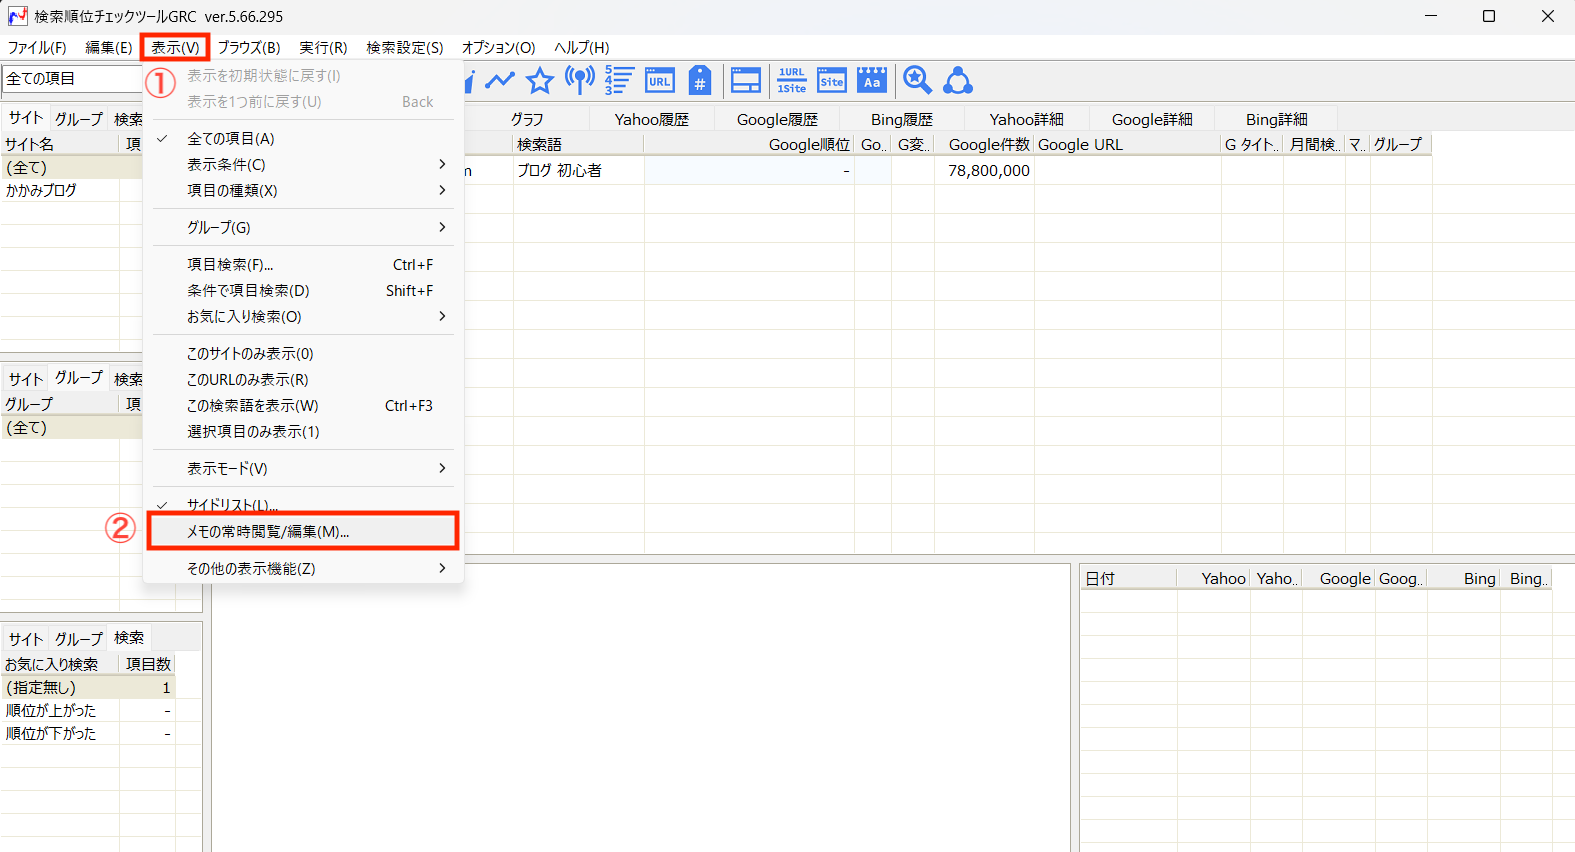Open the オプション(O) menu

[498, 47]
